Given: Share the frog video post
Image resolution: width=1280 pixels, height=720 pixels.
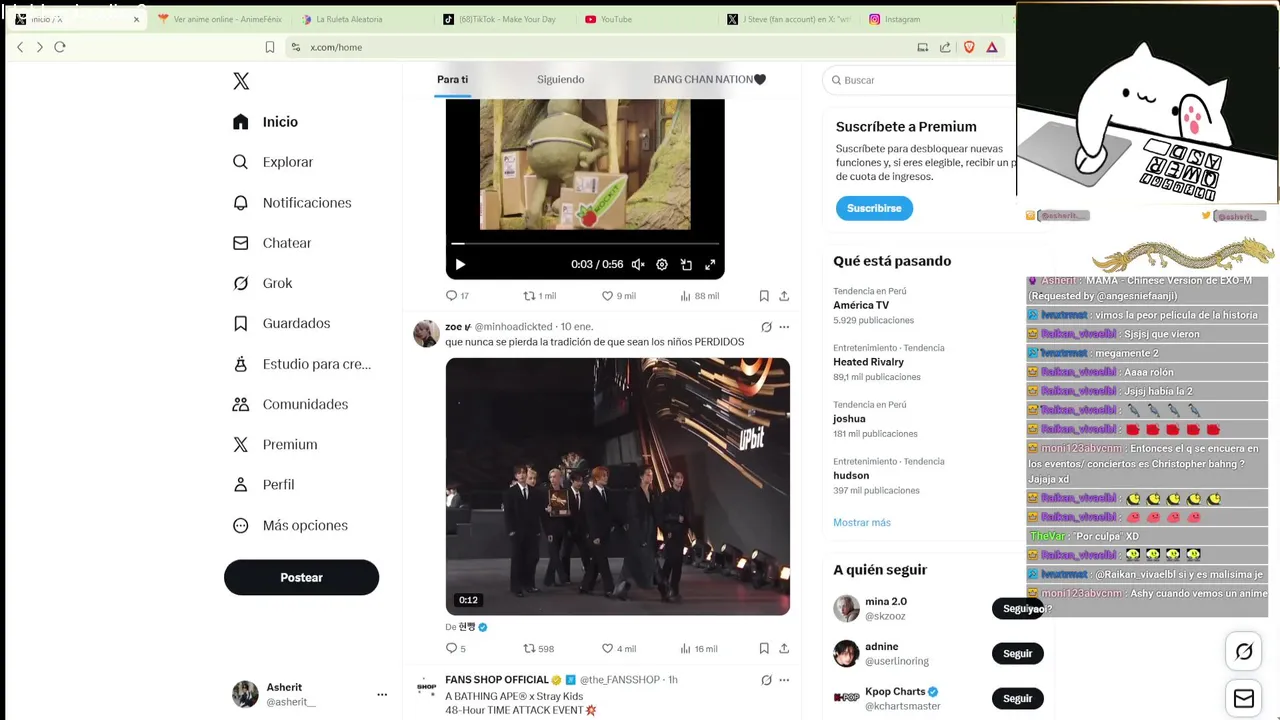Looking at the screenshot, I should [x=784, y=296].
